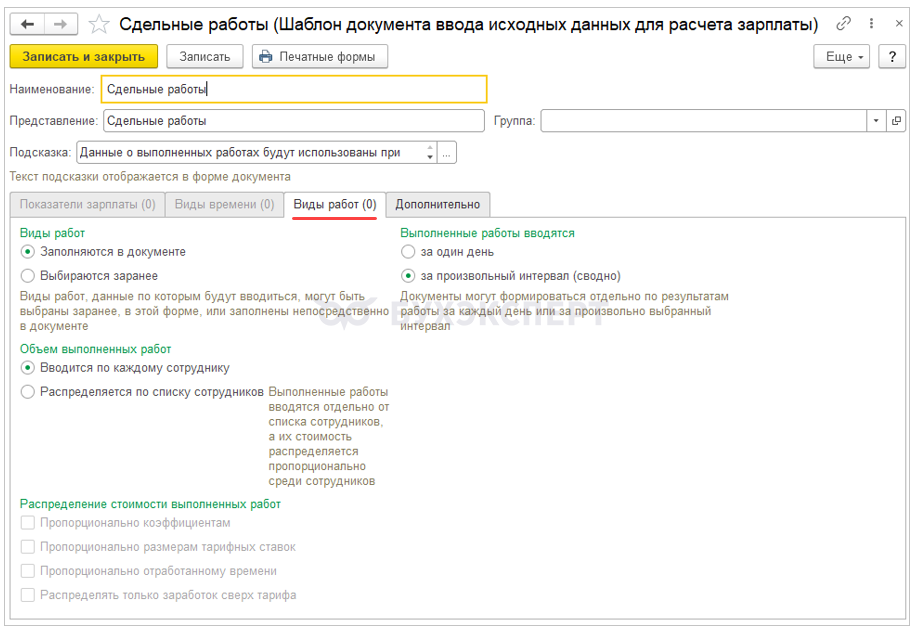Add to favorites with the star icon

(99, 25)
